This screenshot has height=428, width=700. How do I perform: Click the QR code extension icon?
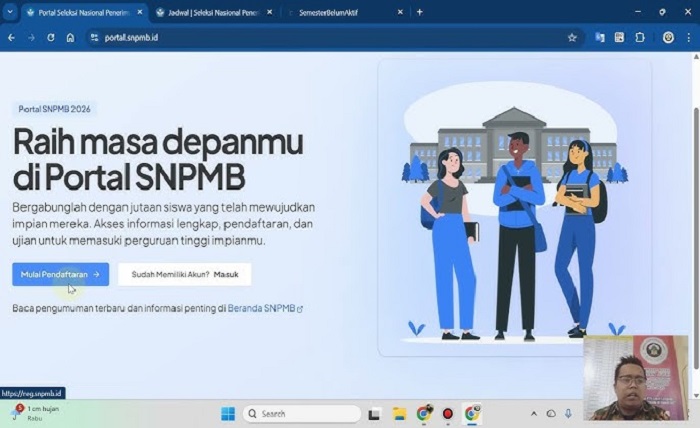(x=620, y=38)
